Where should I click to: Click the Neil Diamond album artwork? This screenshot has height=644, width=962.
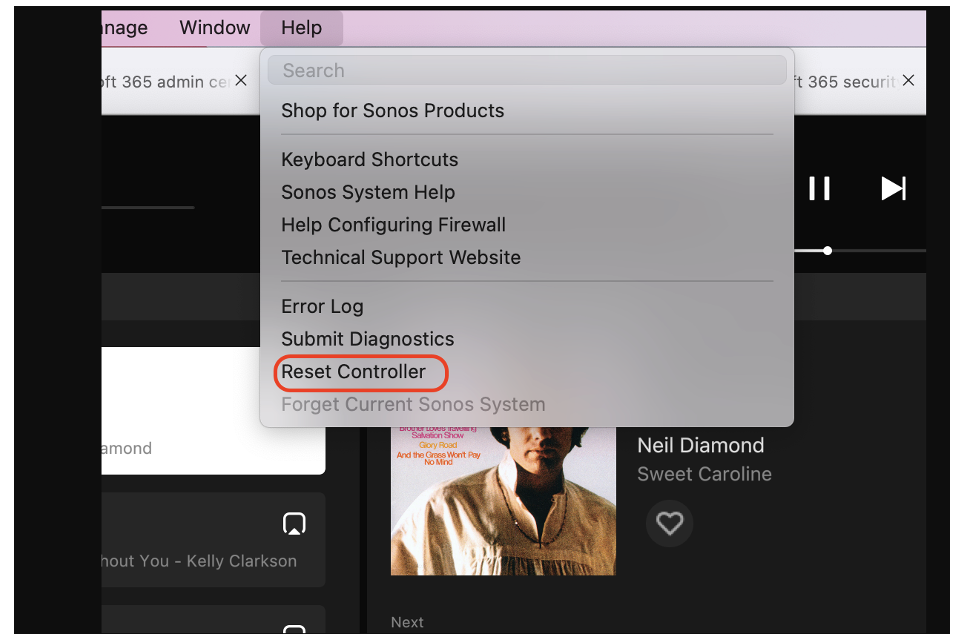tap(503, 501)
